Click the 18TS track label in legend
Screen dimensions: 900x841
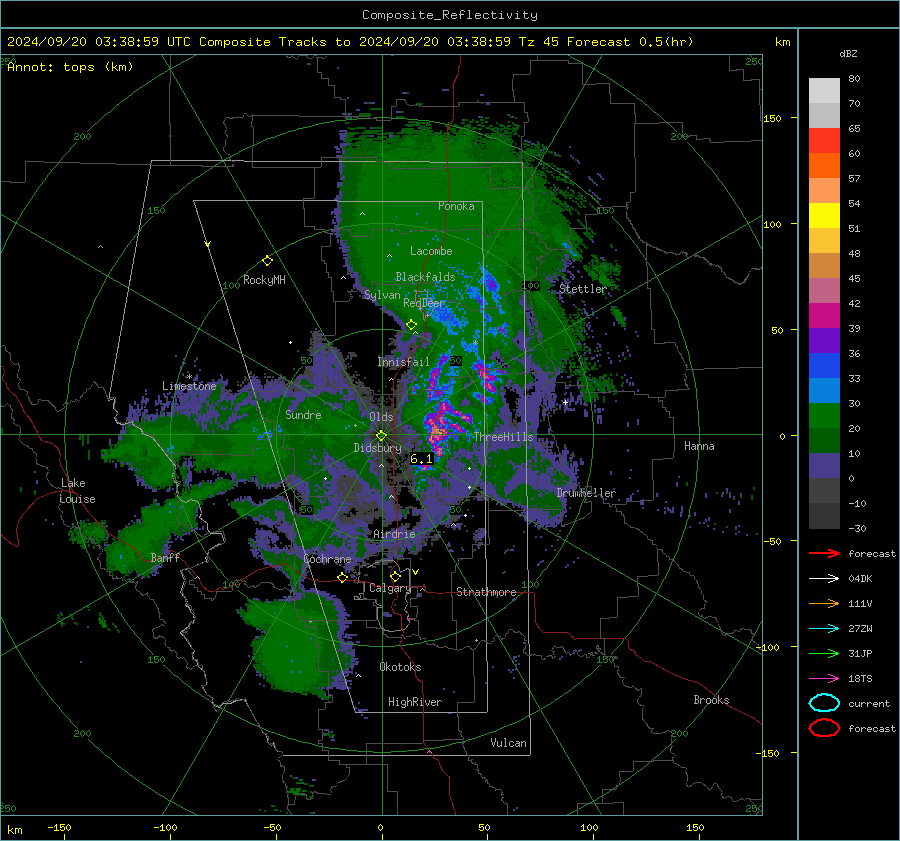tap(860, 679)
